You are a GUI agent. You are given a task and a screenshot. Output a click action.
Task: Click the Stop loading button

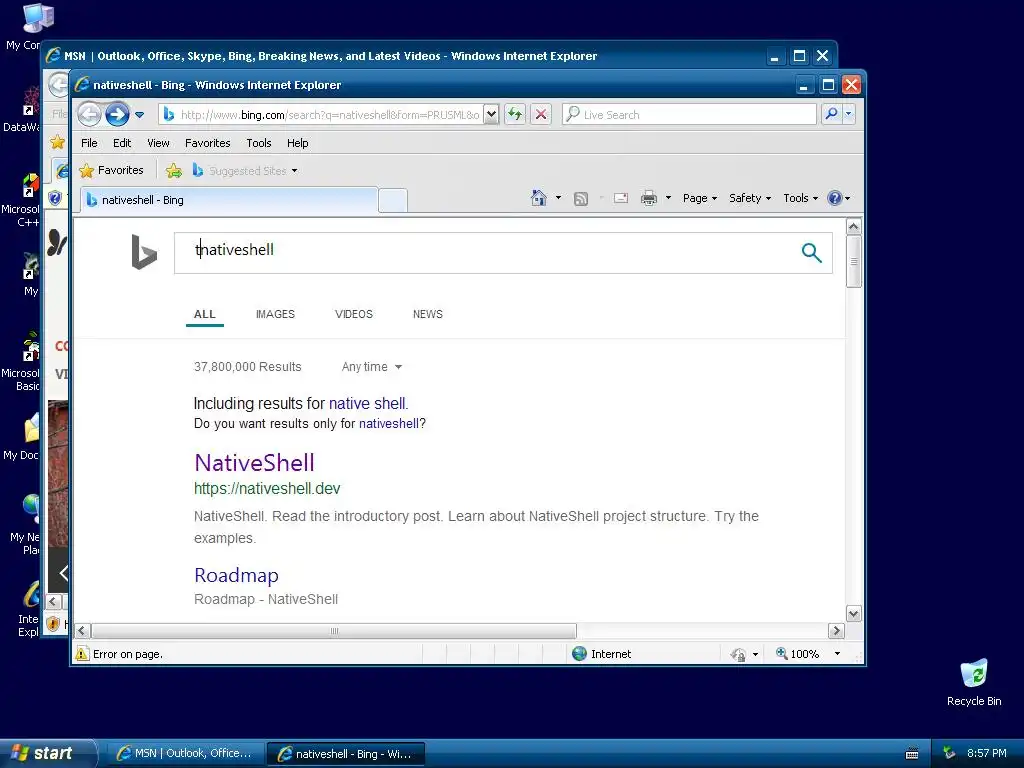point(541,114)
